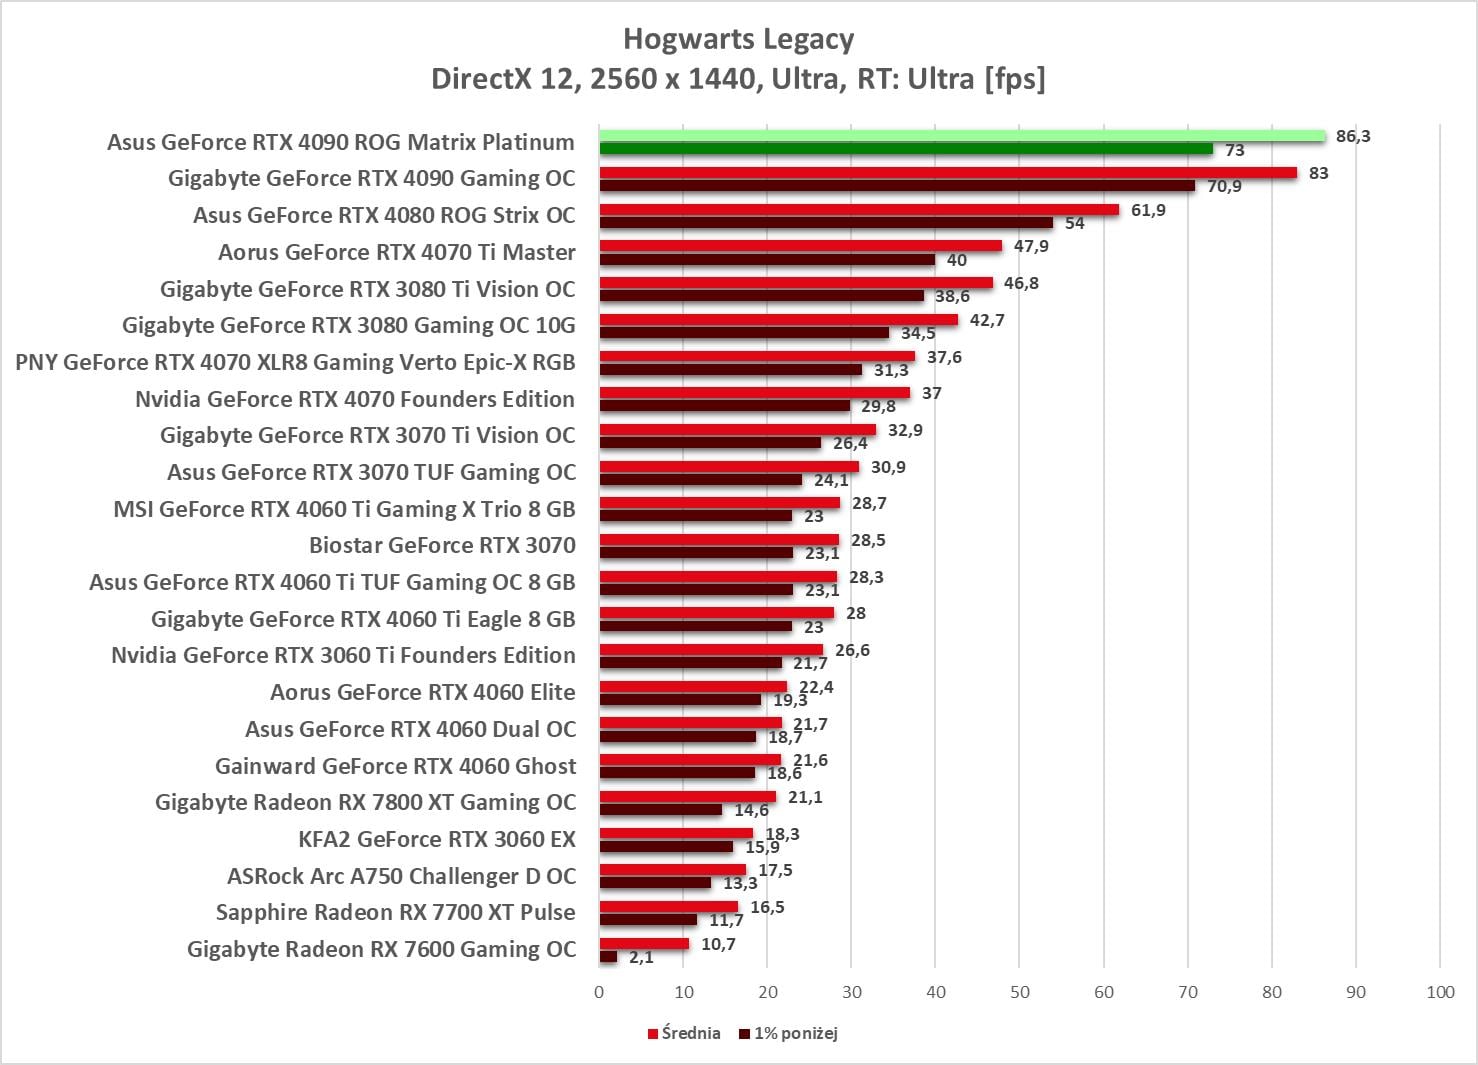
Task: Click the 61,9 data value label
Action: pyautogui.click(x=1148, y=210)
